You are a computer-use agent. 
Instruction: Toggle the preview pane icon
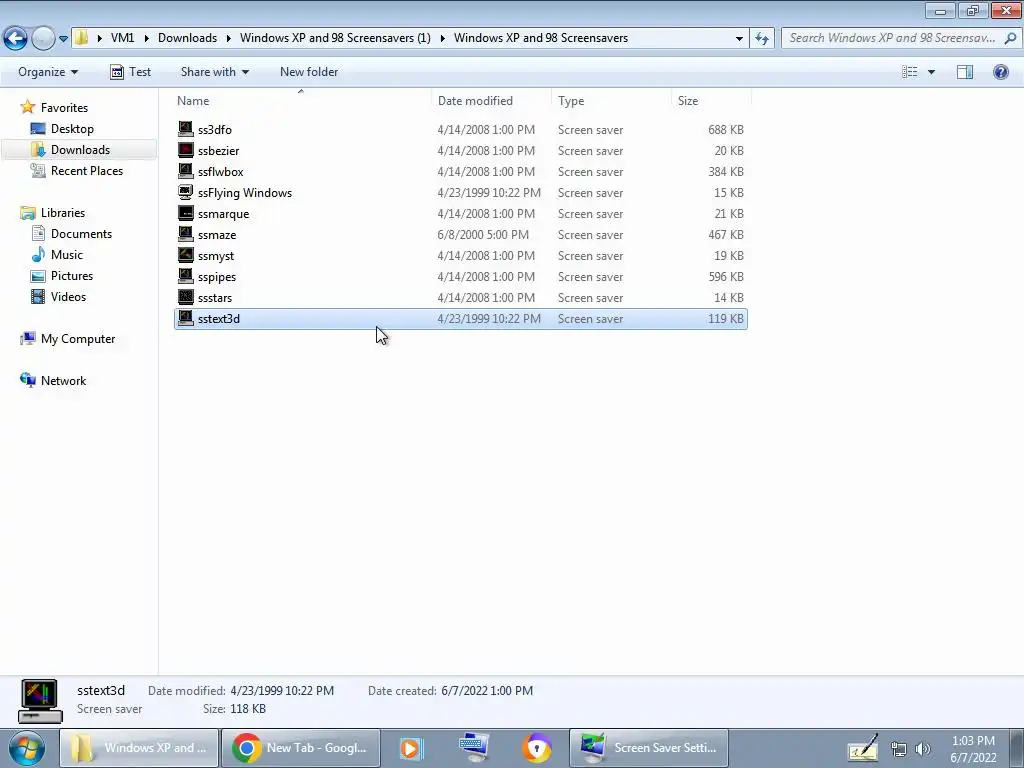point(965,72)
